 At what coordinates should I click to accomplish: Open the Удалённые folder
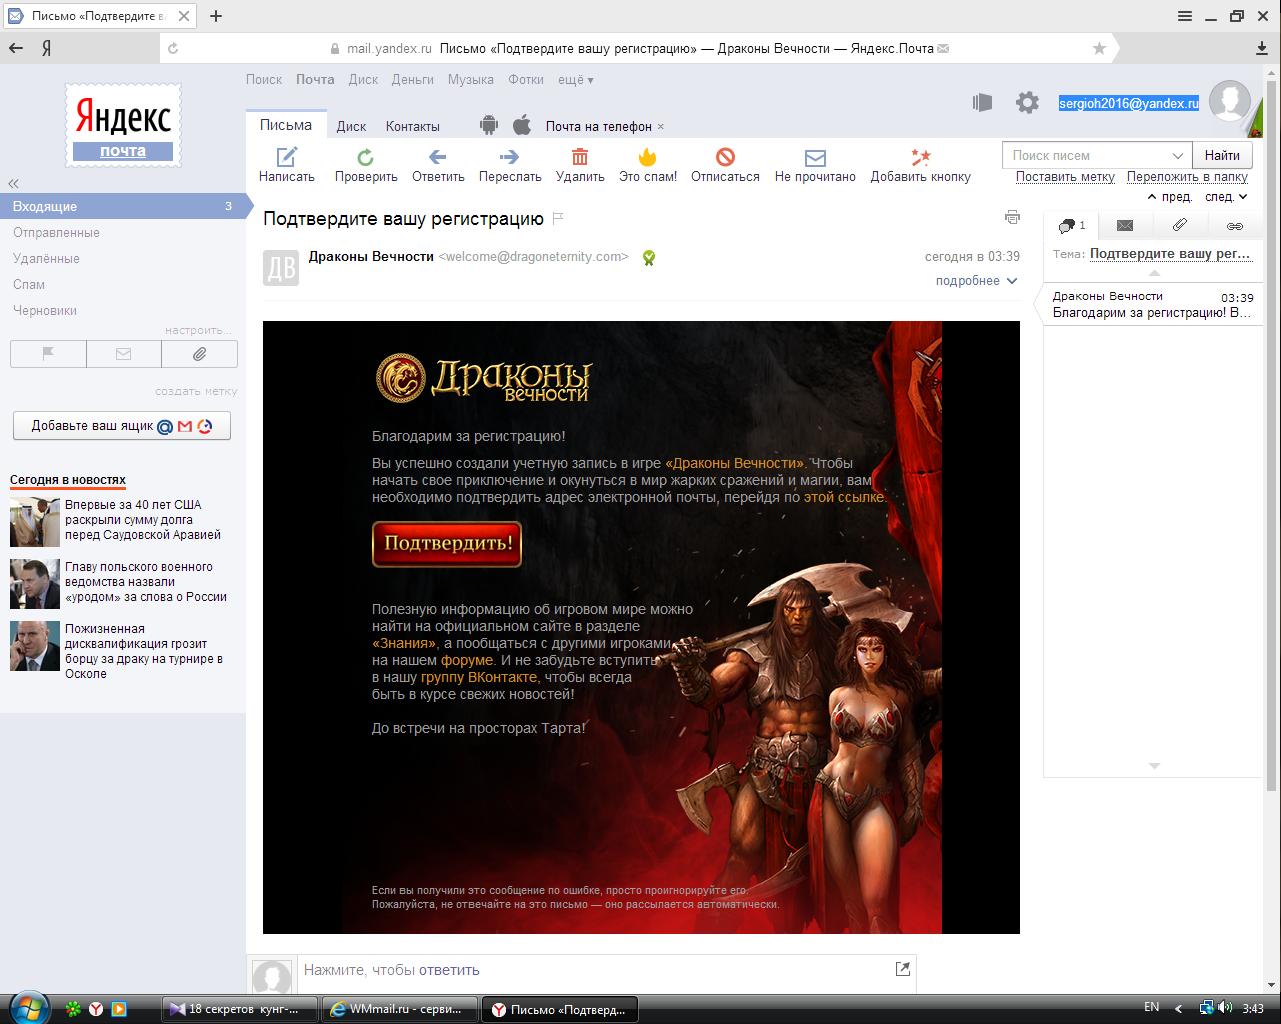[46, 258]
